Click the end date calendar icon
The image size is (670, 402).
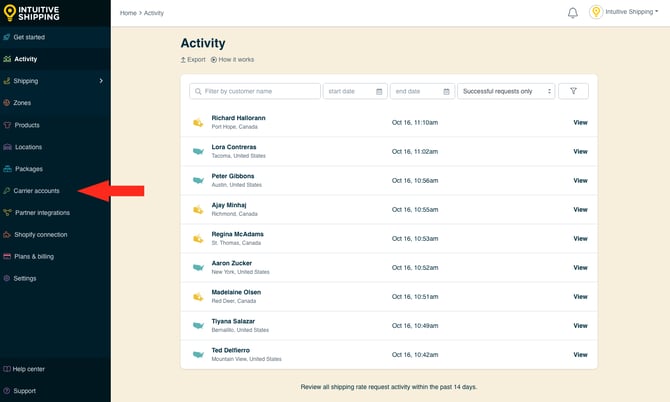click(x=446, y=91)
